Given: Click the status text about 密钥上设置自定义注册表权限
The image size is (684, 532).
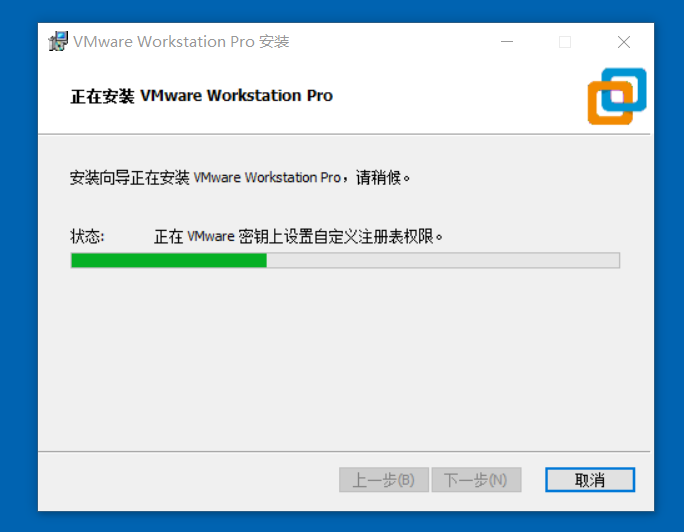Looking at the screenshot, I should click(298, 236).
